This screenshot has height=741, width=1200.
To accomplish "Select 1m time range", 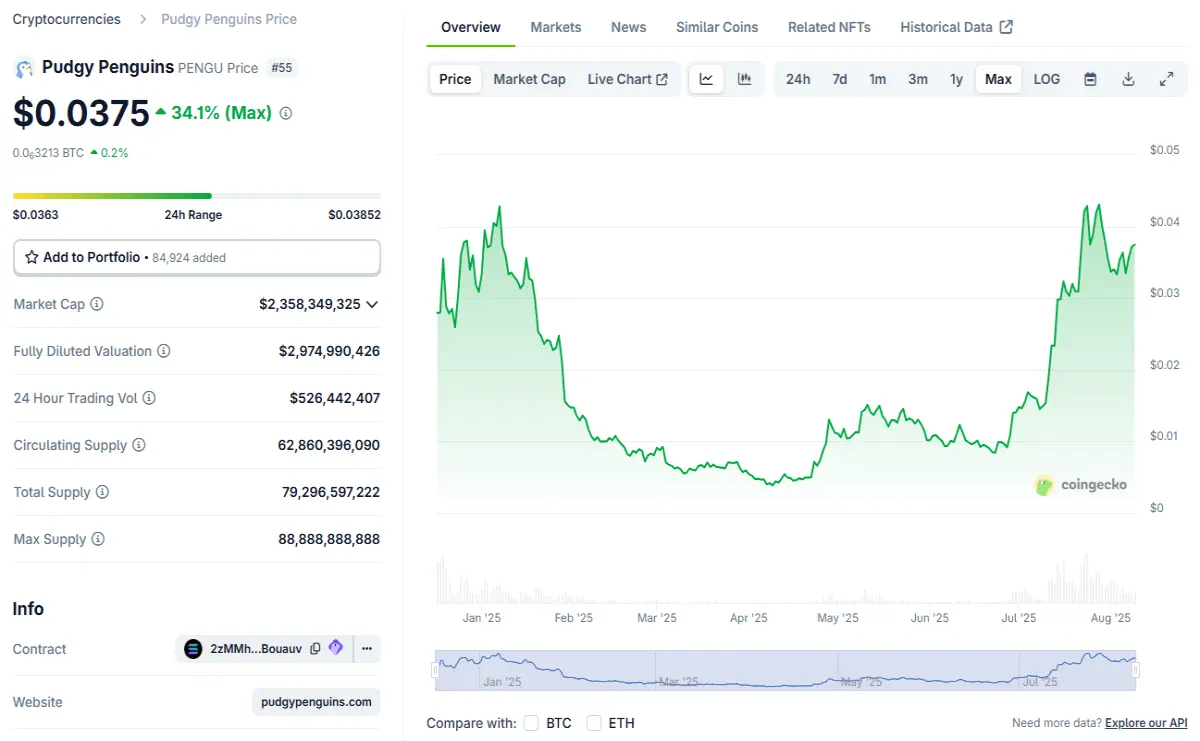I will (877, 79).
